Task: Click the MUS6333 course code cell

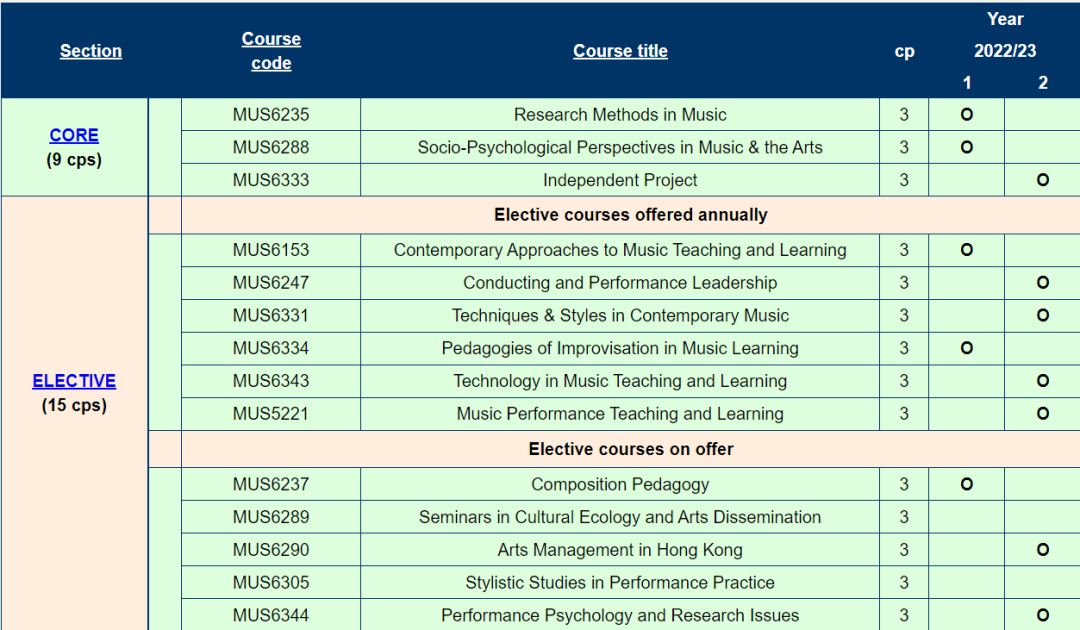Action: coord(271,180)
